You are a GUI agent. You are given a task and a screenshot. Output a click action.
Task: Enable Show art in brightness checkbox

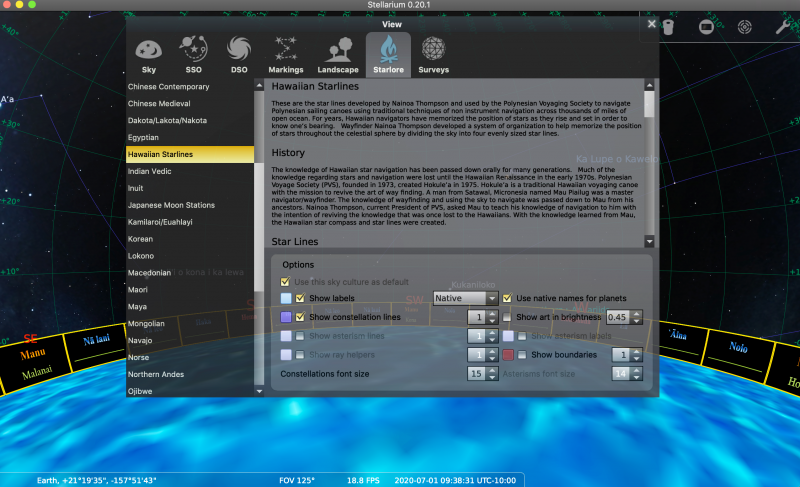[507, 317]
